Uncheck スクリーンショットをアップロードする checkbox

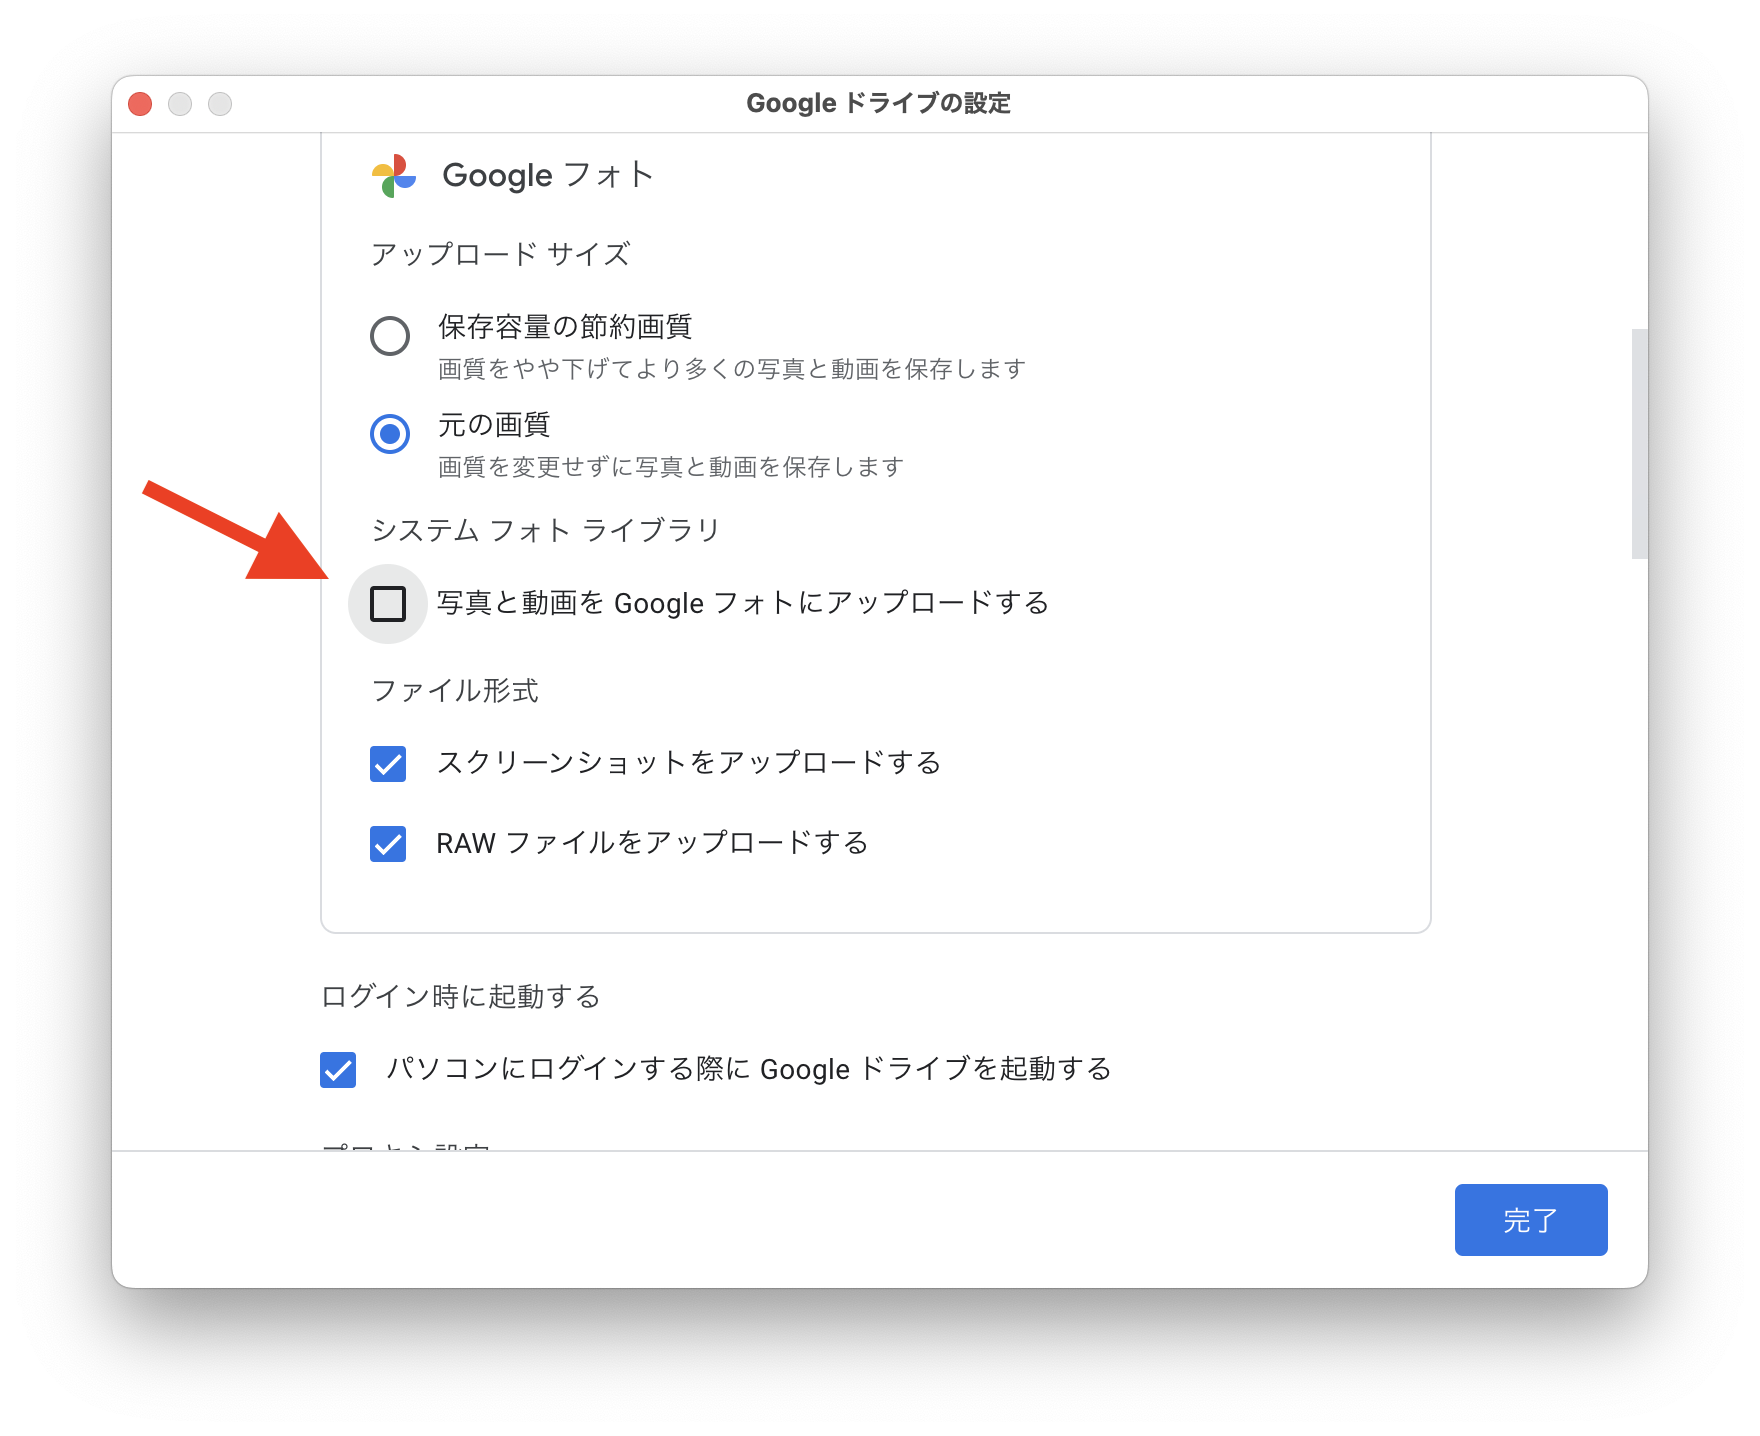tap(388, 764)
